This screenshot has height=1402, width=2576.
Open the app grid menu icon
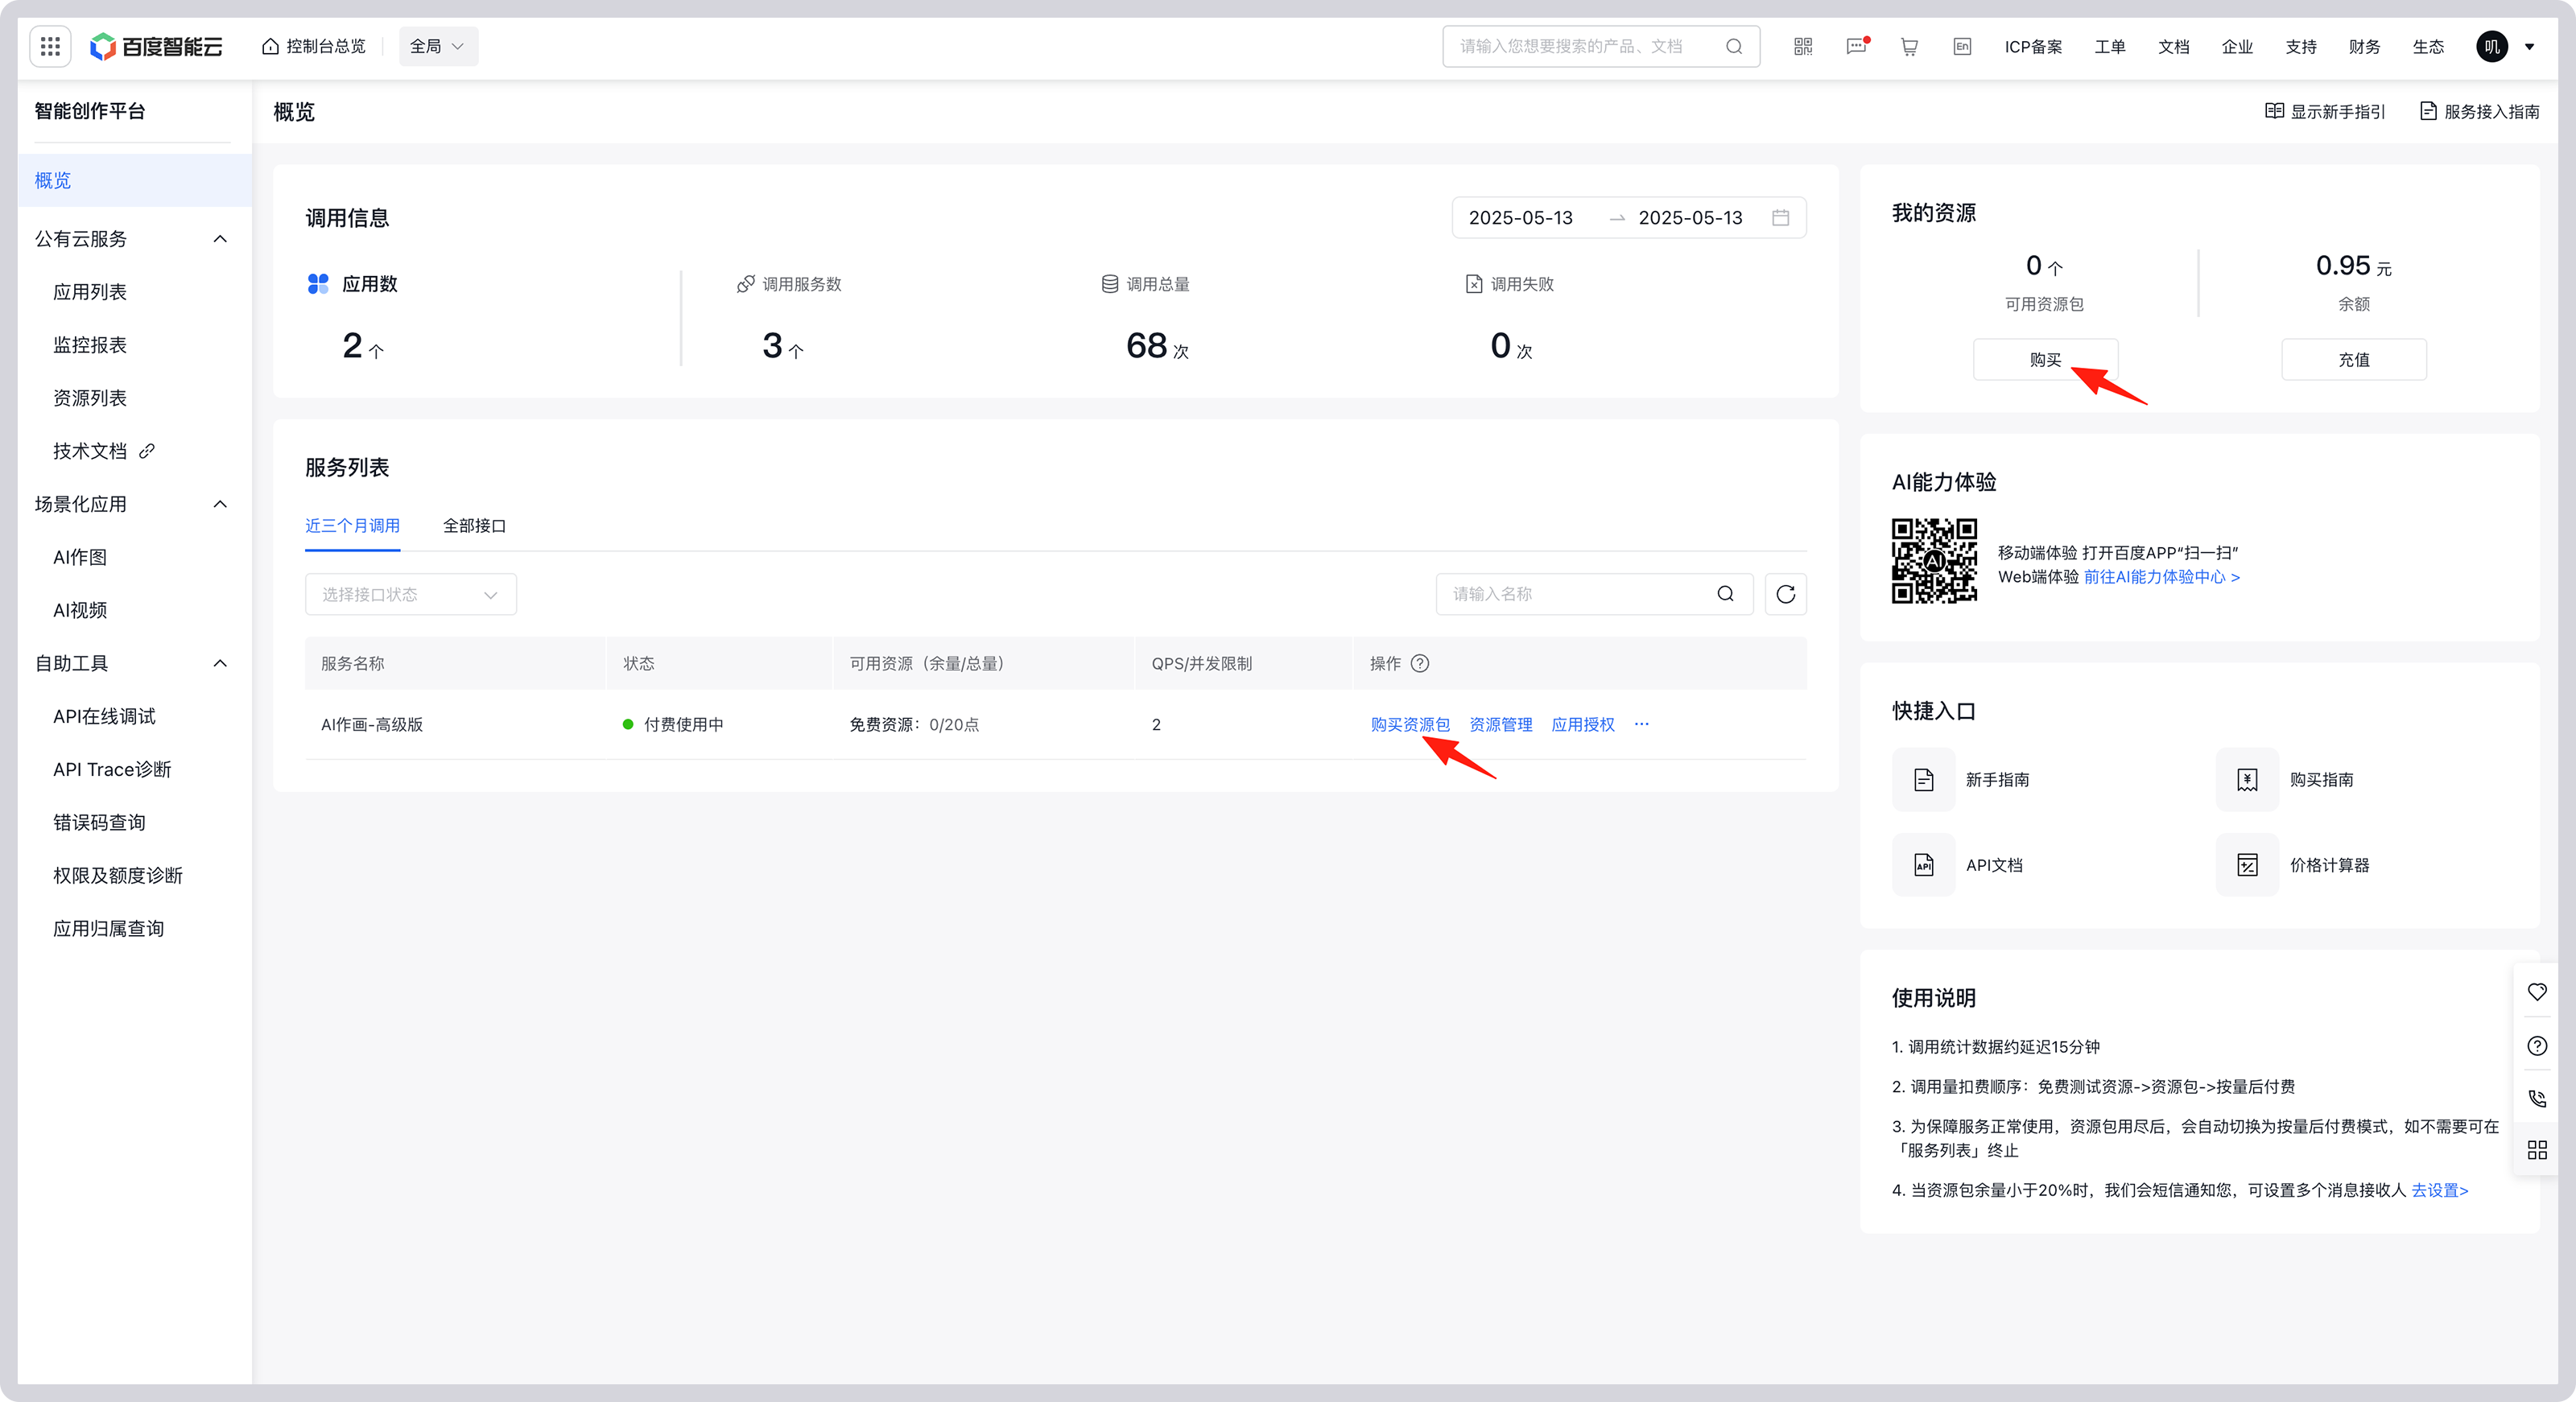pos(50,46)
